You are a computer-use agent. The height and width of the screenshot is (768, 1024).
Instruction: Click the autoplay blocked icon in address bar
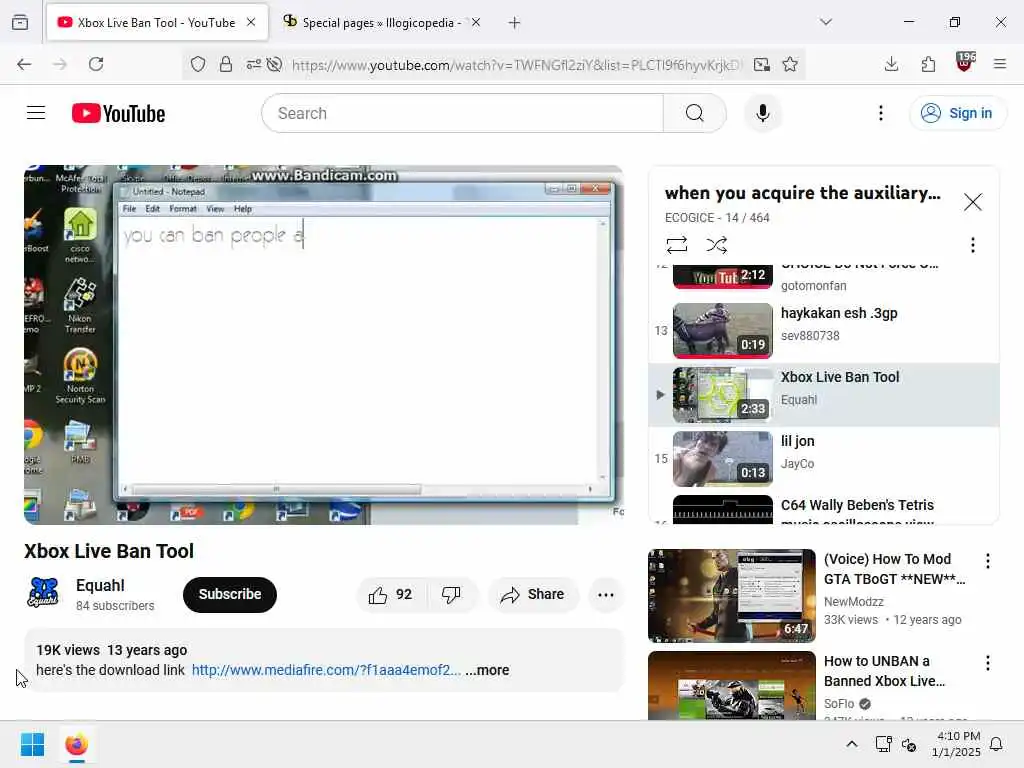coord(275,64)
